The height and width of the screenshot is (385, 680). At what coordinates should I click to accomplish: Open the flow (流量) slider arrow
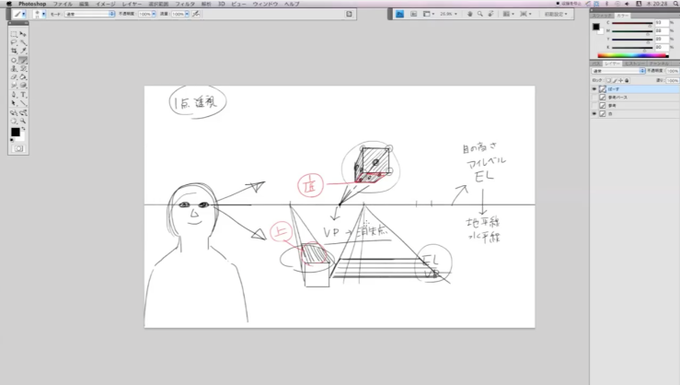point(187,14)
